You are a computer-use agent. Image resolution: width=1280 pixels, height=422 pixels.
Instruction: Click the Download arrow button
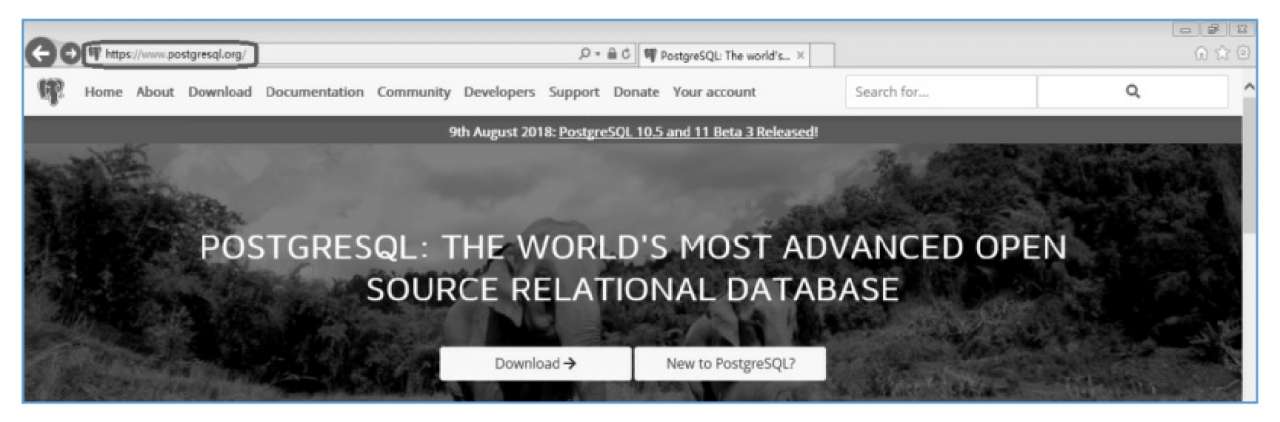535,364
